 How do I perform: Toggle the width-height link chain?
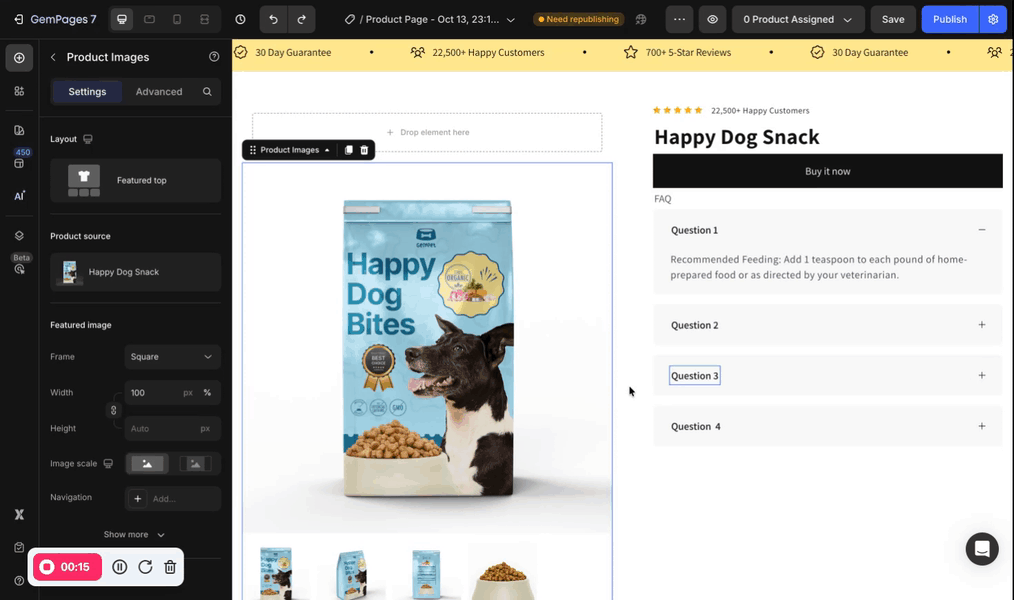pos(113,410)
